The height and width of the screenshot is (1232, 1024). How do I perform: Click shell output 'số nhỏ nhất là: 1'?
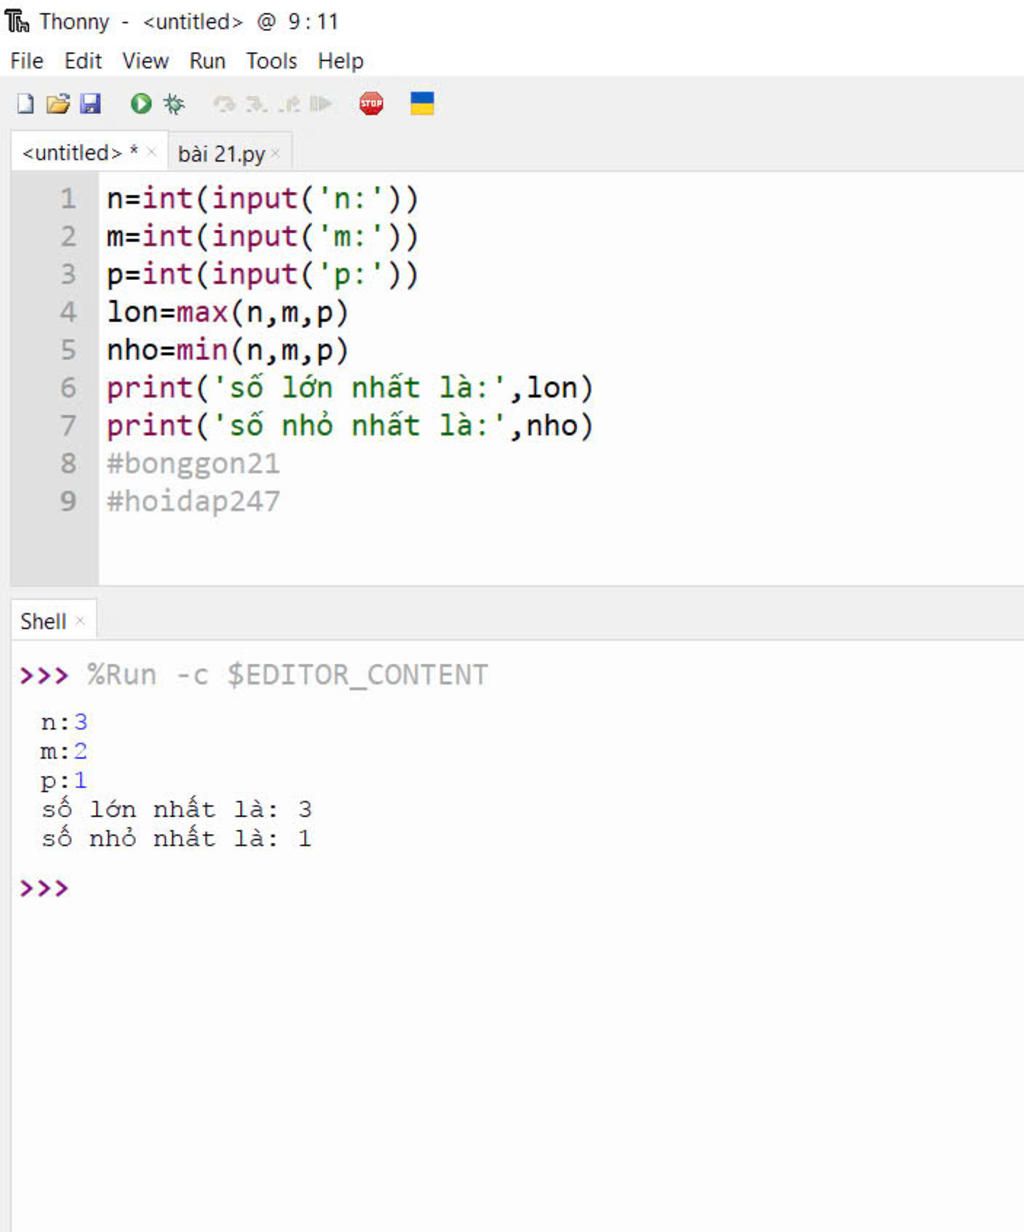click(177, 838)
